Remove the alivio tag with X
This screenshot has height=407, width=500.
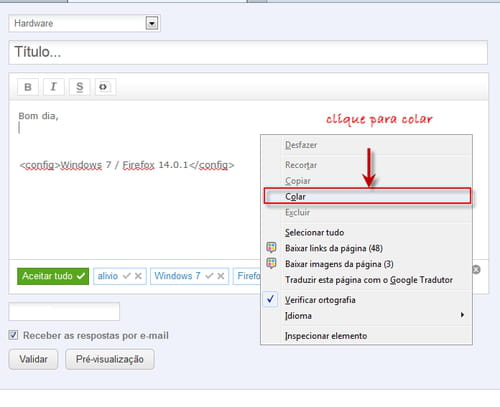138,276
